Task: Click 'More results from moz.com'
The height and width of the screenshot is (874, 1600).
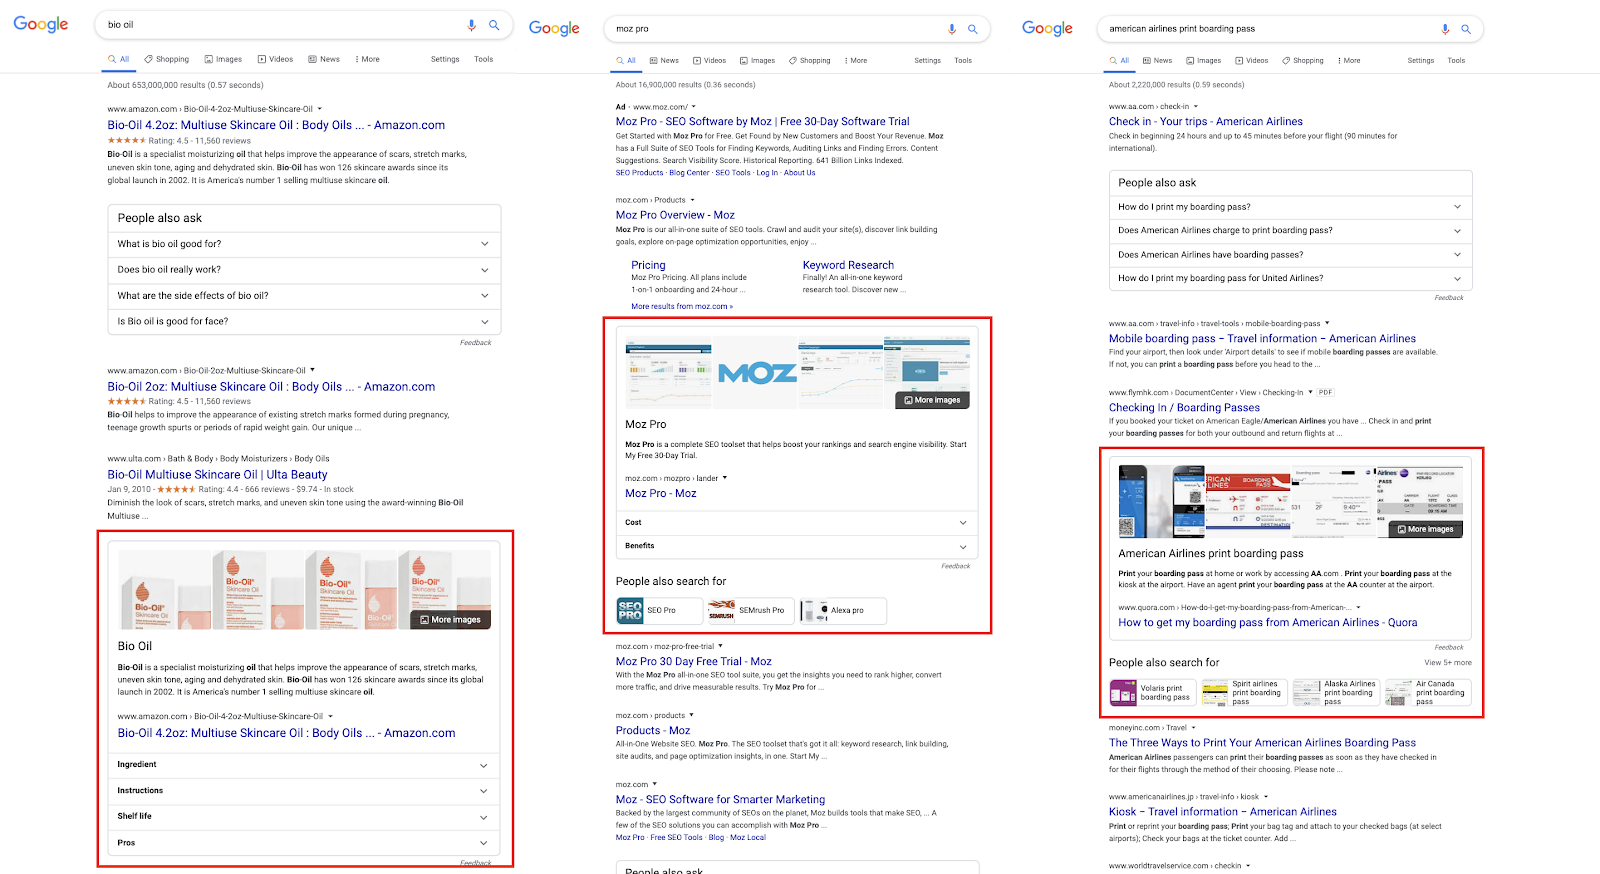Action: click(682, 307)
